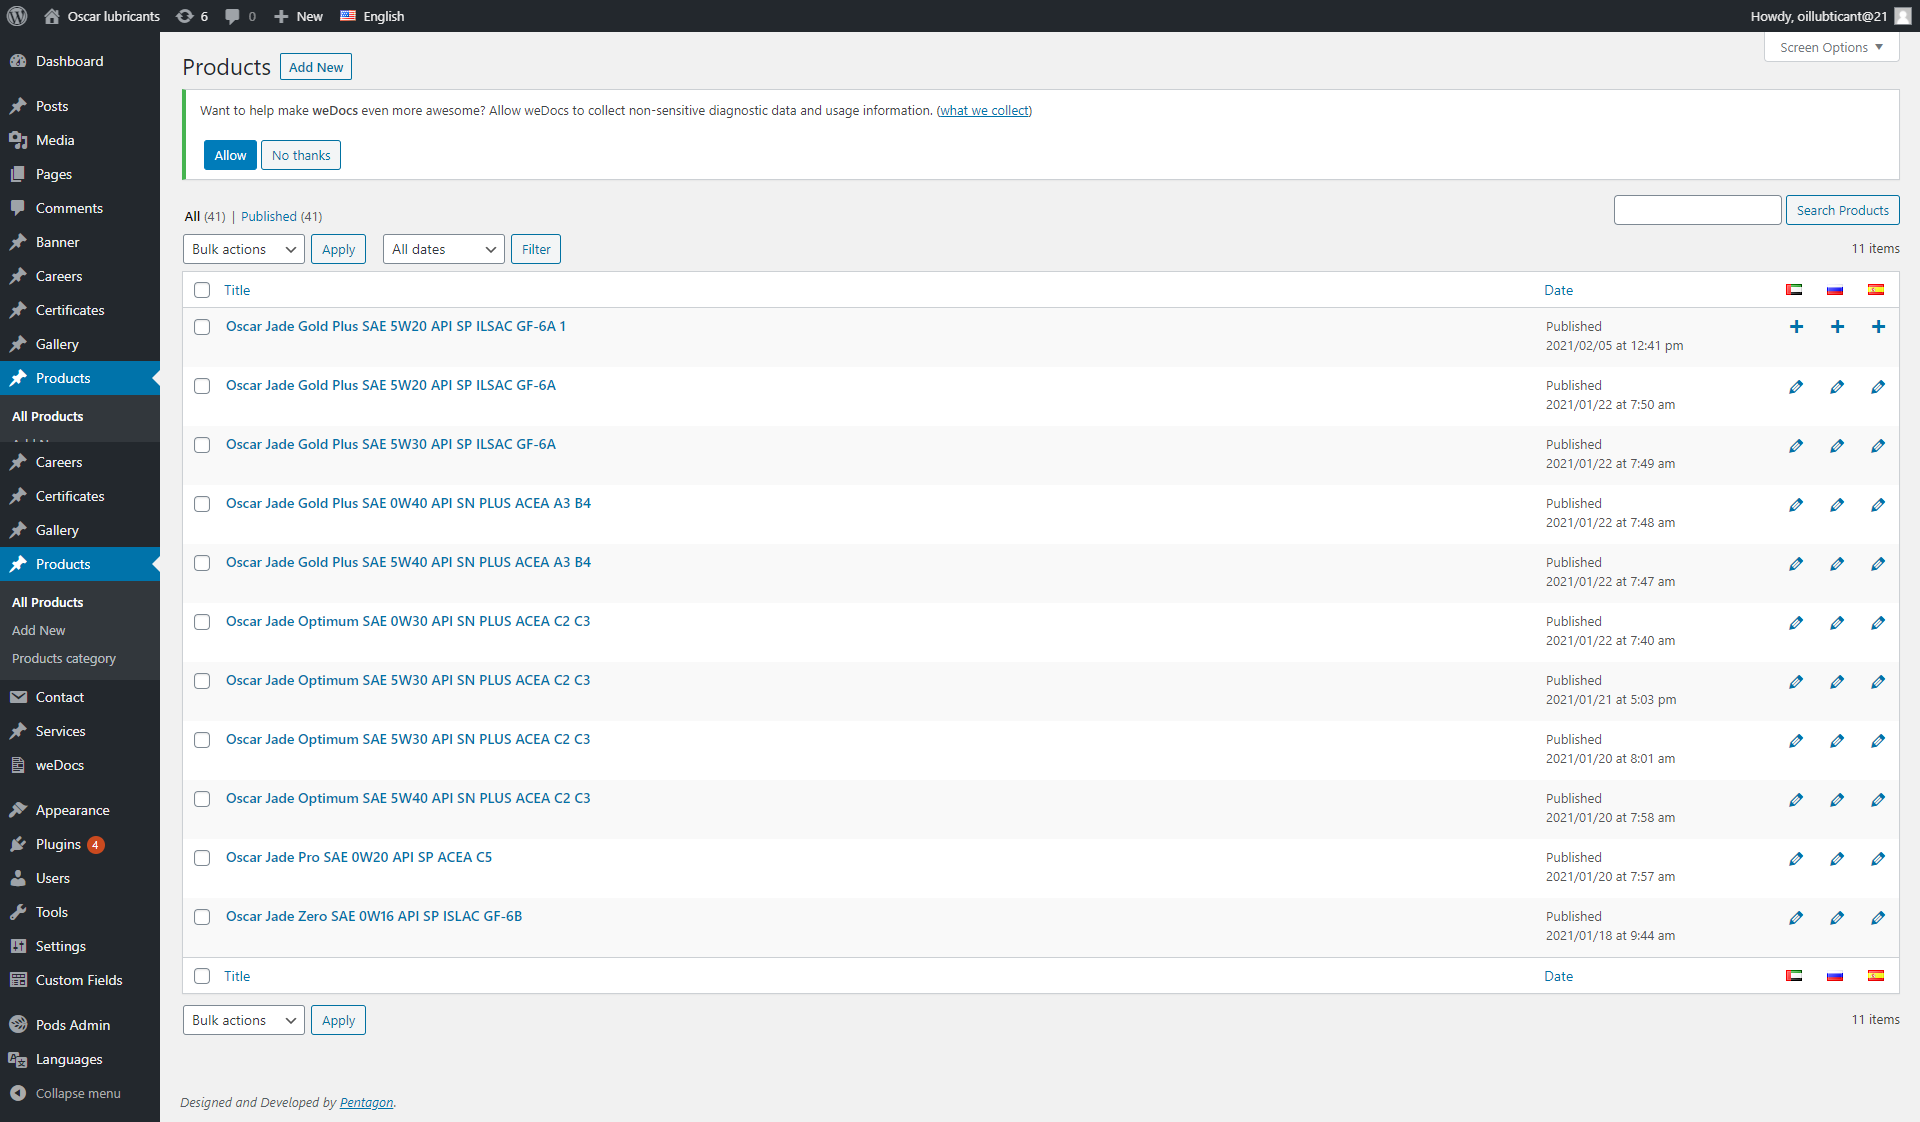Click in the product search field
Image resolution: width=1920 pixels, height=1122 pixels.
1697,210
